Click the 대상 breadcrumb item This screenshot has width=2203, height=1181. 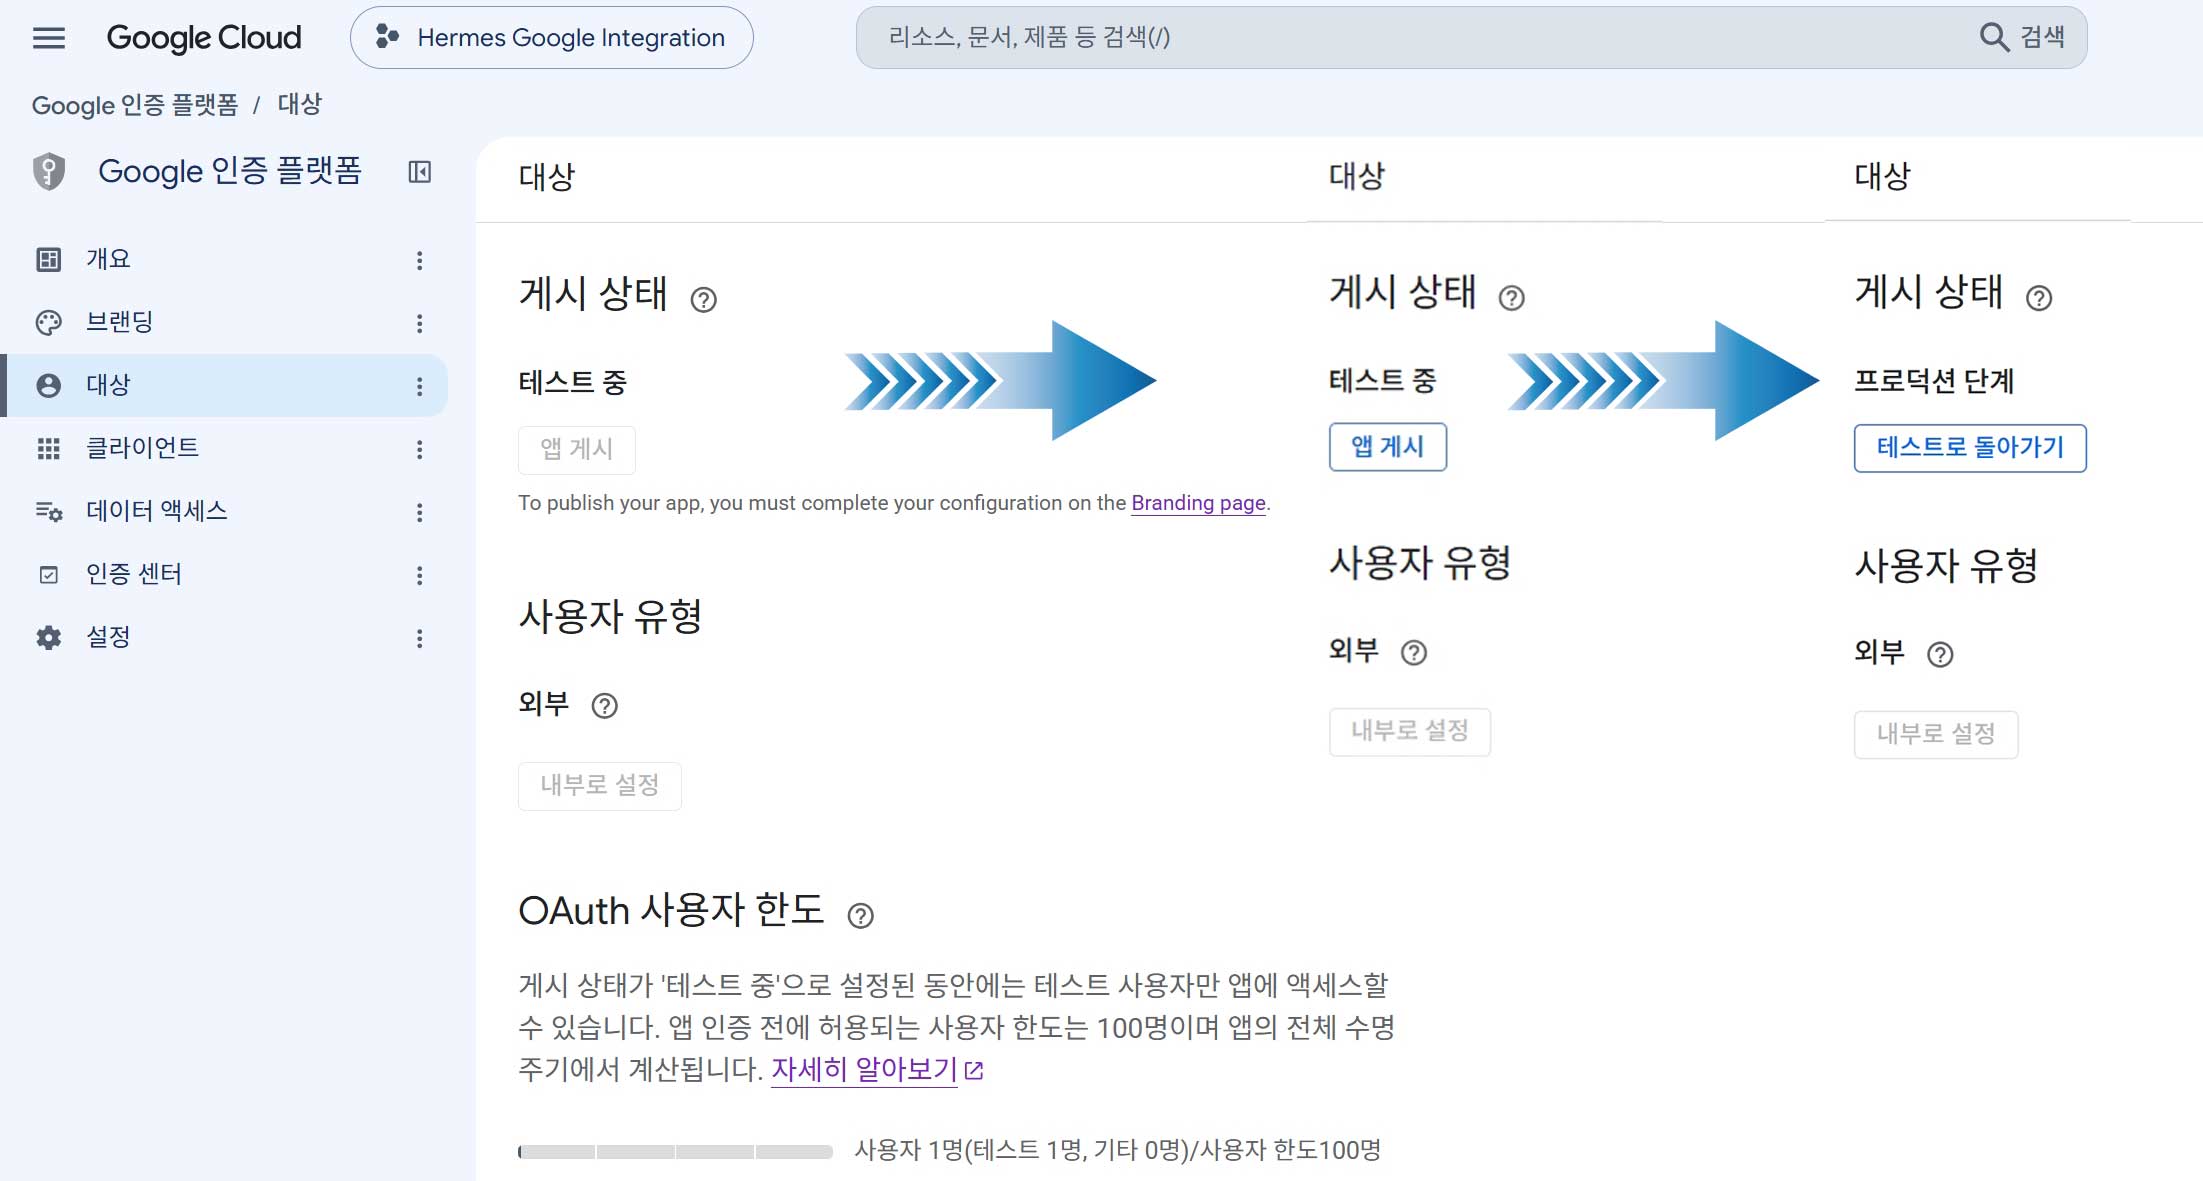(x=299, y=104)
